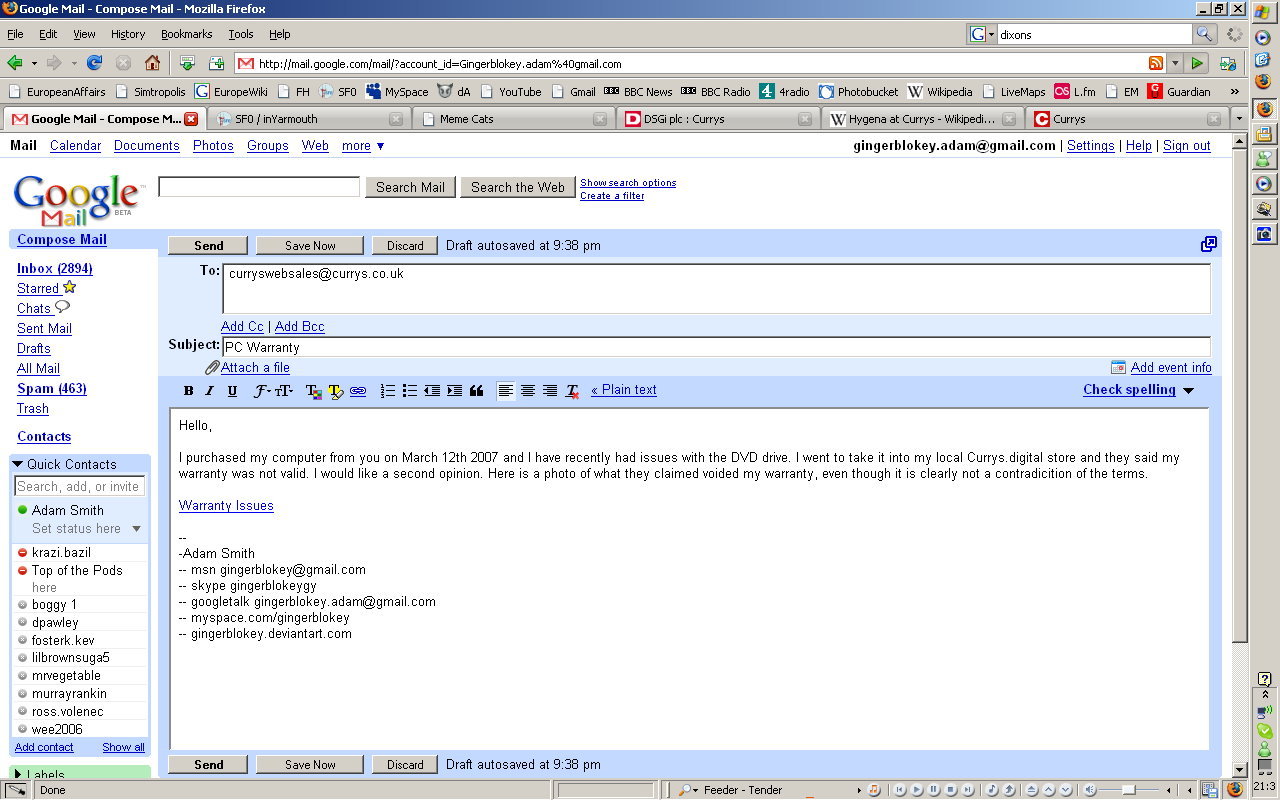Screen dimensions: 1280x800
Task: Open the Bookmarks menu
Action: (186, 34)
